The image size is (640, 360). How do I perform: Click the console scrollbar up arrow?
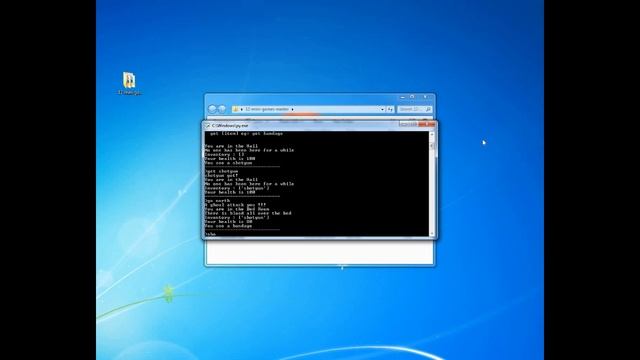tap(432, 134)
